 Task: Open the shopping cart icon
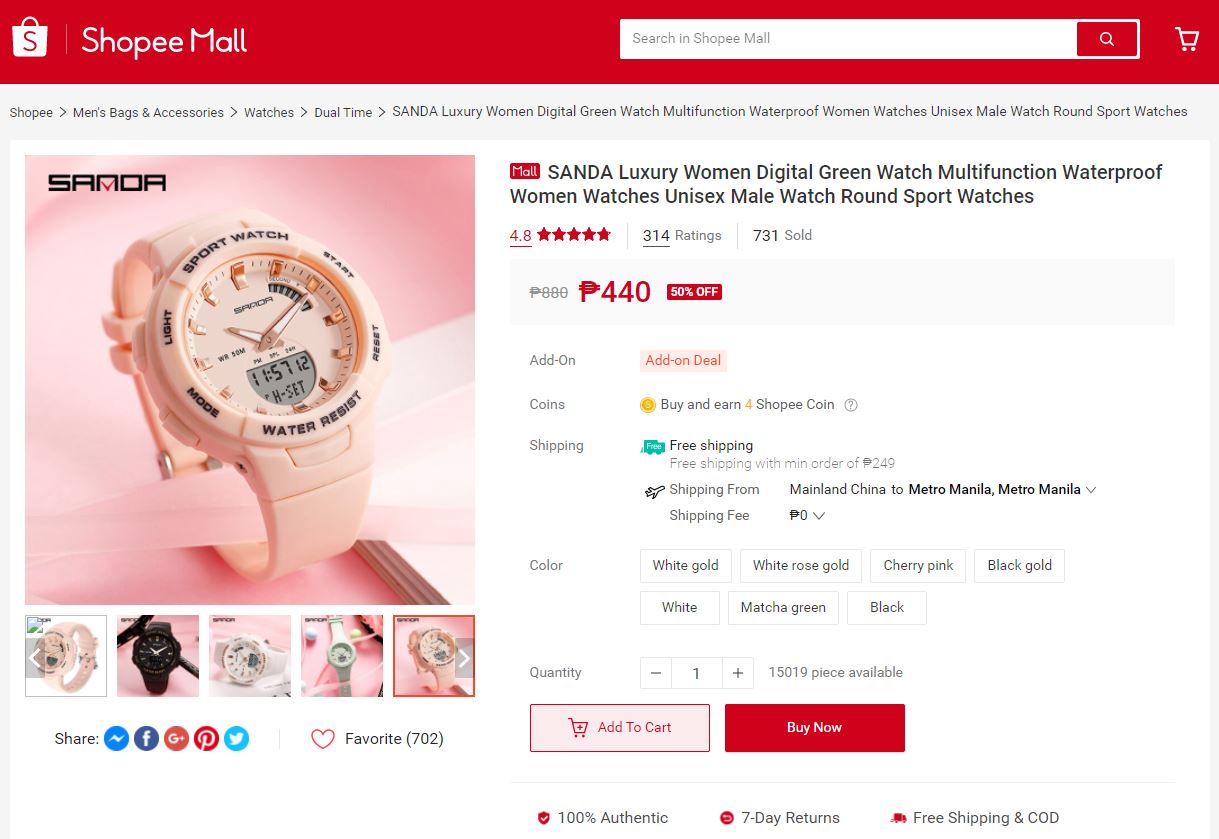tap(1187, 39)
